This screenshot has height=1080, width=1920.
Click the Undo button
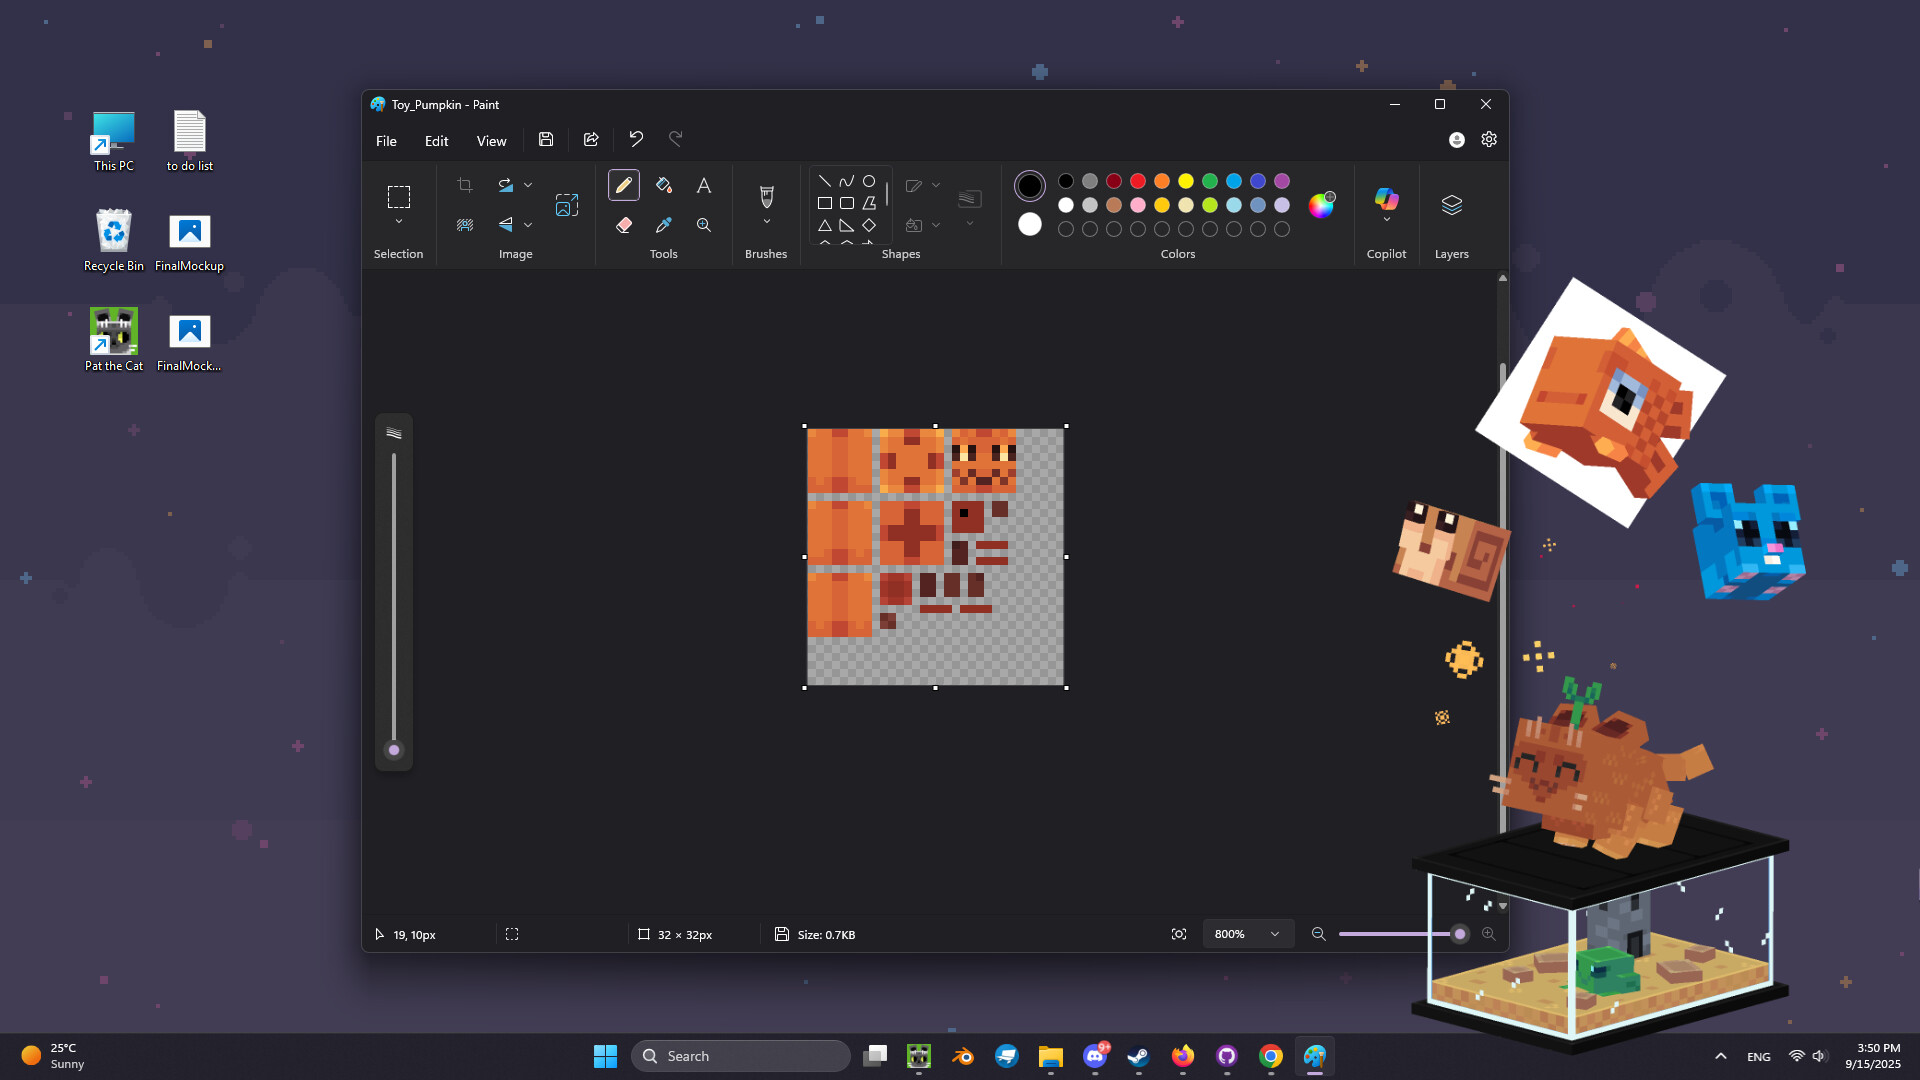tap(636, 139)
